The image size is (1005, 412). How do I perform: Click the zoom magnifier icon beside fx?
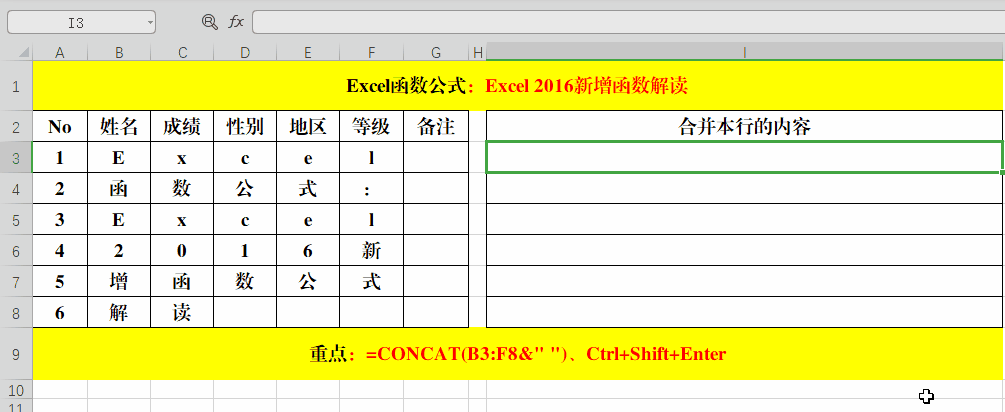pyautogui.click(x=210, y=22)
